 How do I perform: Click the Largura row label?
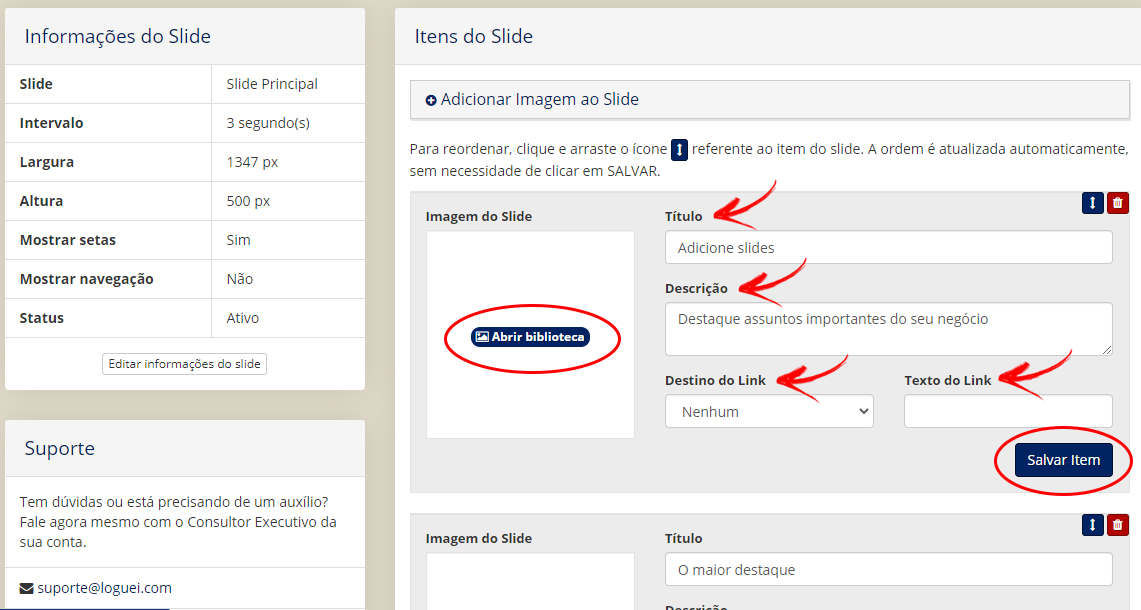pyautogui.click(x=47, y=162)
